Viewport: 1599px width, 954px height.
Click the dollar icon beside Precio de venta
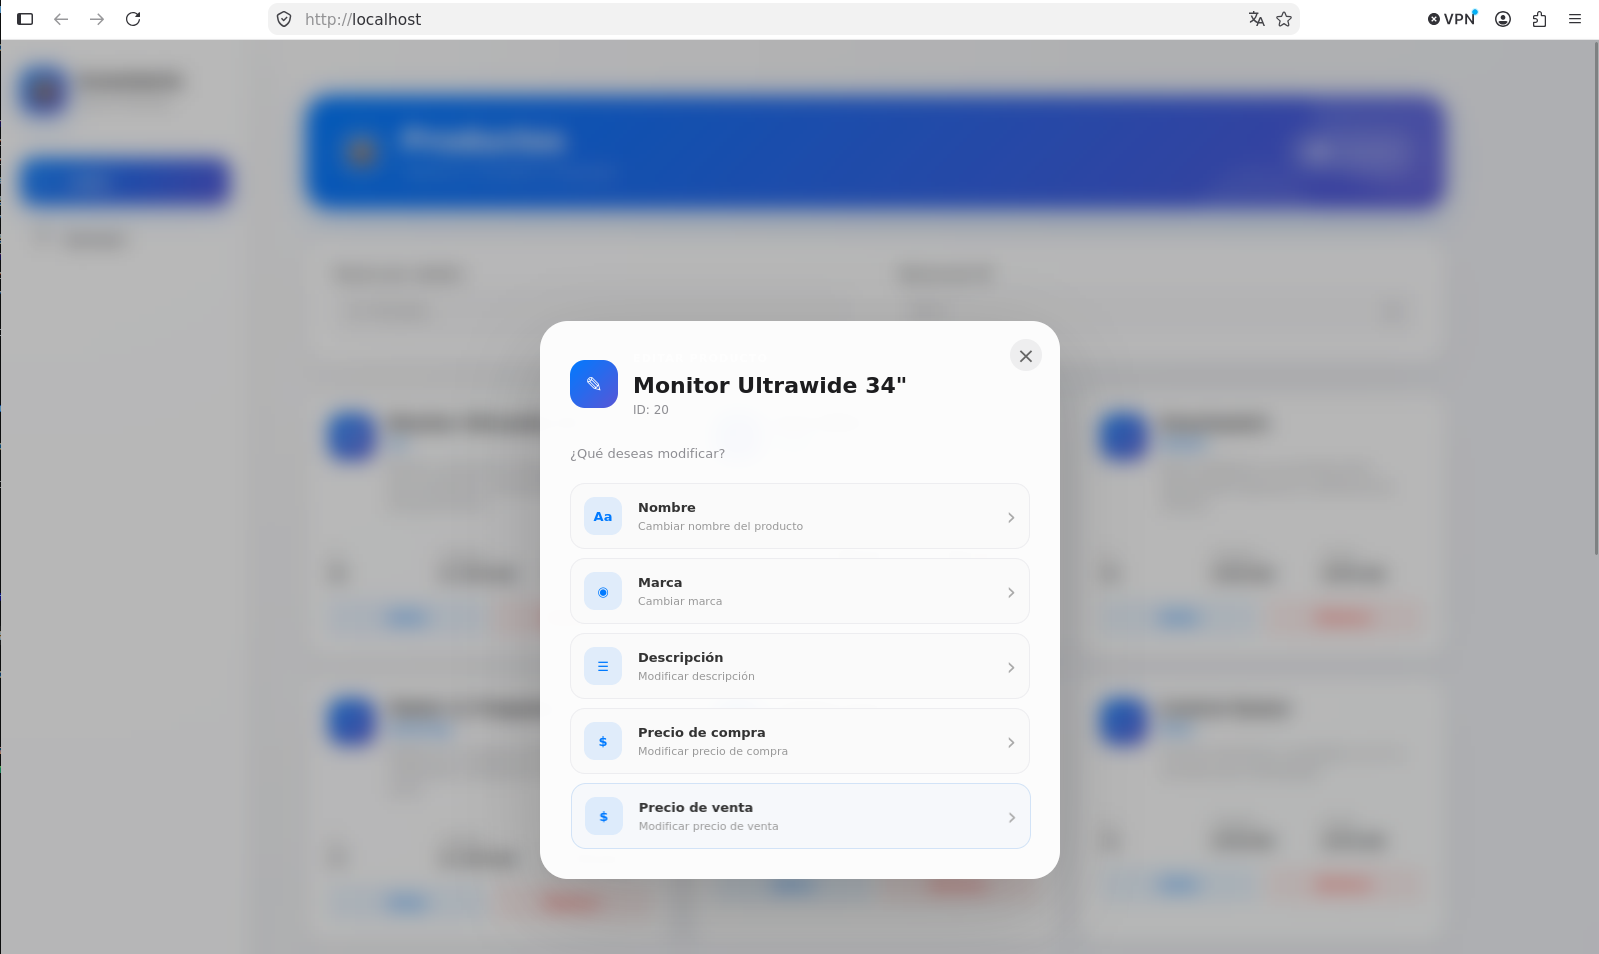[604, 816]
